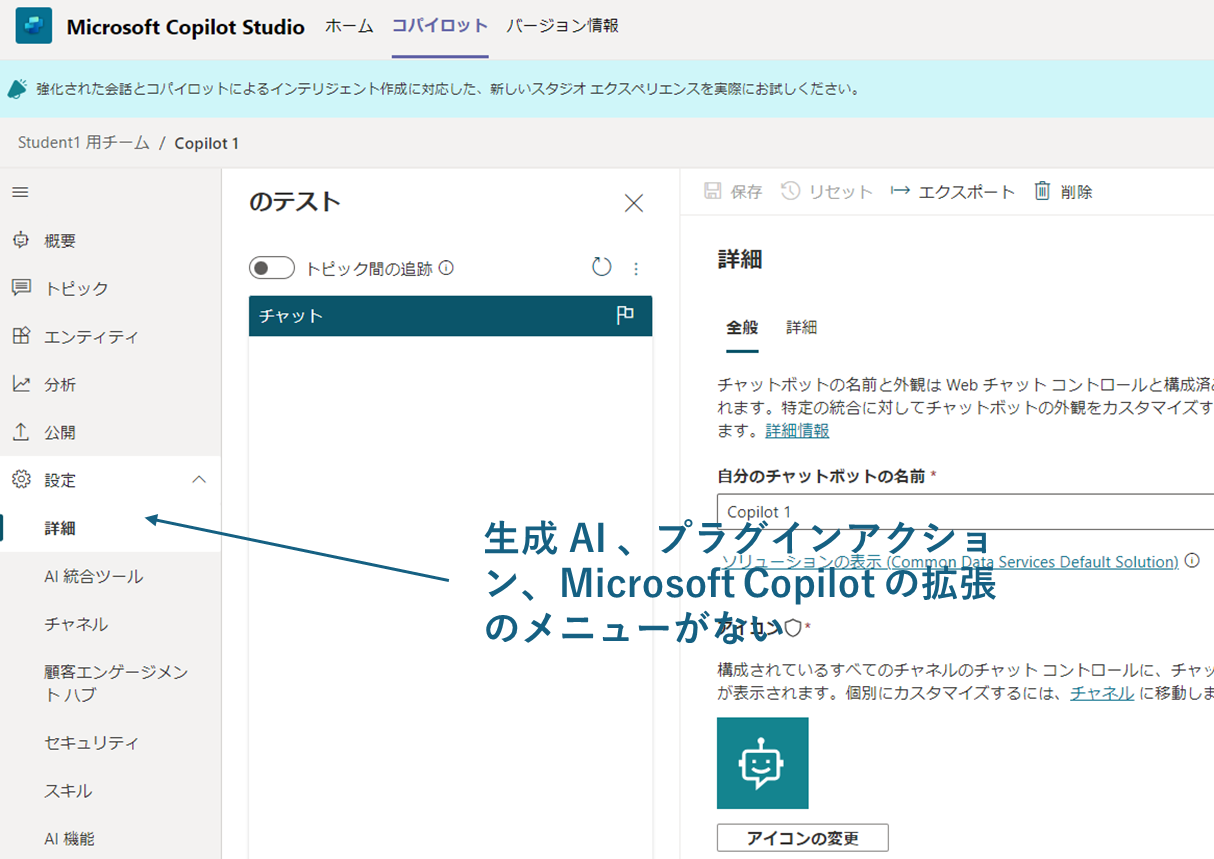The image size is (1214, 859).
Task: Click リセット in the toolbar
Action: [827, 191]
